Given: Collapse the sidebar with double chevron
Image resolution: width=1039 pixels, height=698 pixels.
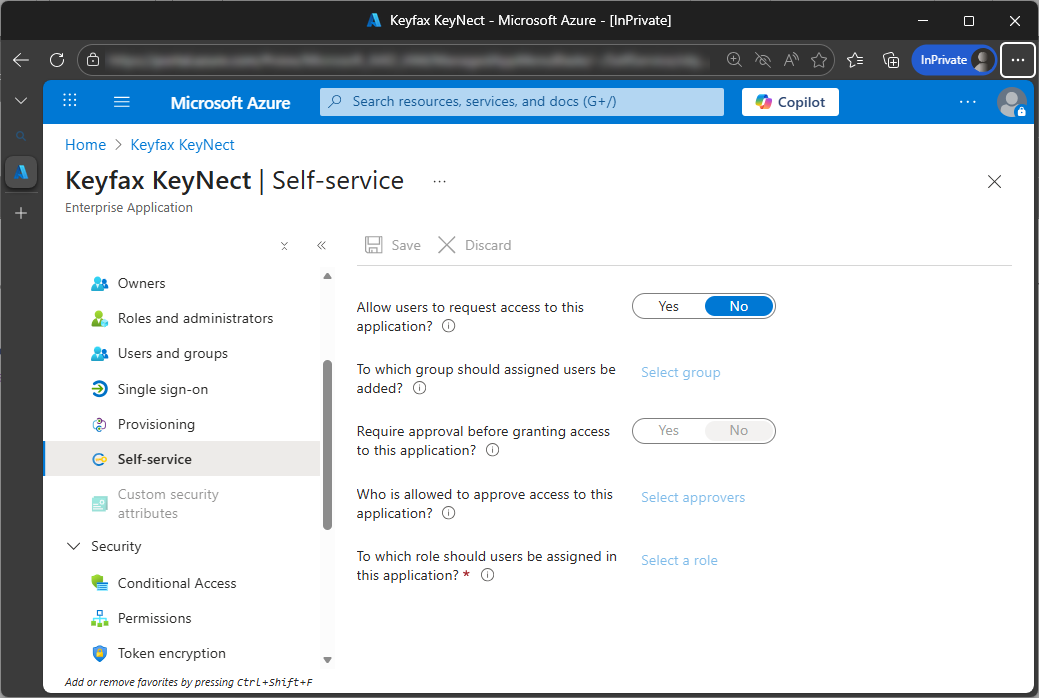Looking at the screenshot, I should pos(321,245).
